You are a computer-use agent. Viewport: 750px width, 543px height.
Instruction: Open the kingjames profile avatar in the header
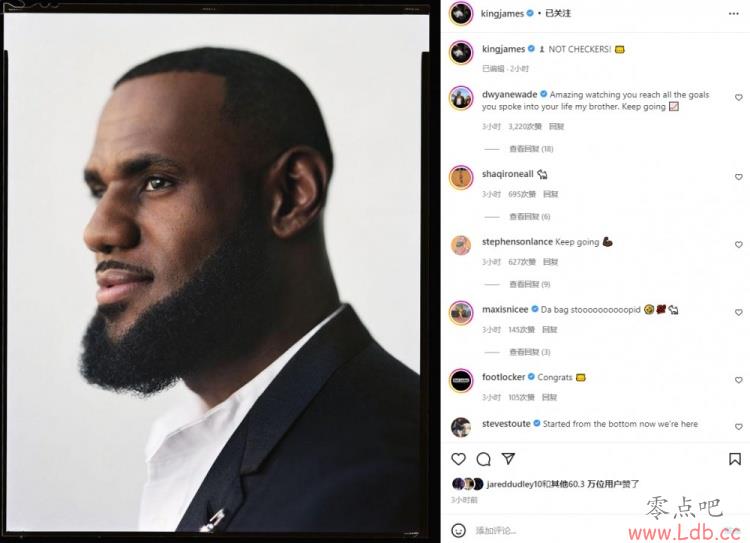pos(461,13)
